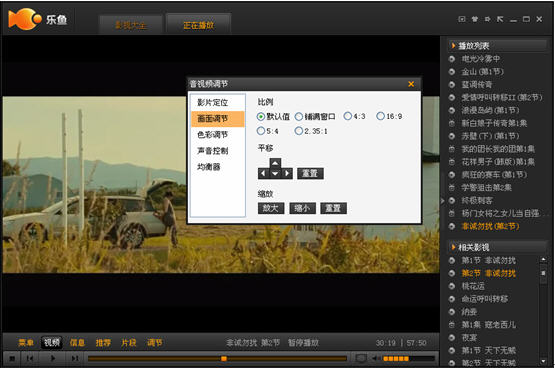This screenshot has height=368, width=555.
Task: Pan picture left with the left arrow
Action: point(263,173)
